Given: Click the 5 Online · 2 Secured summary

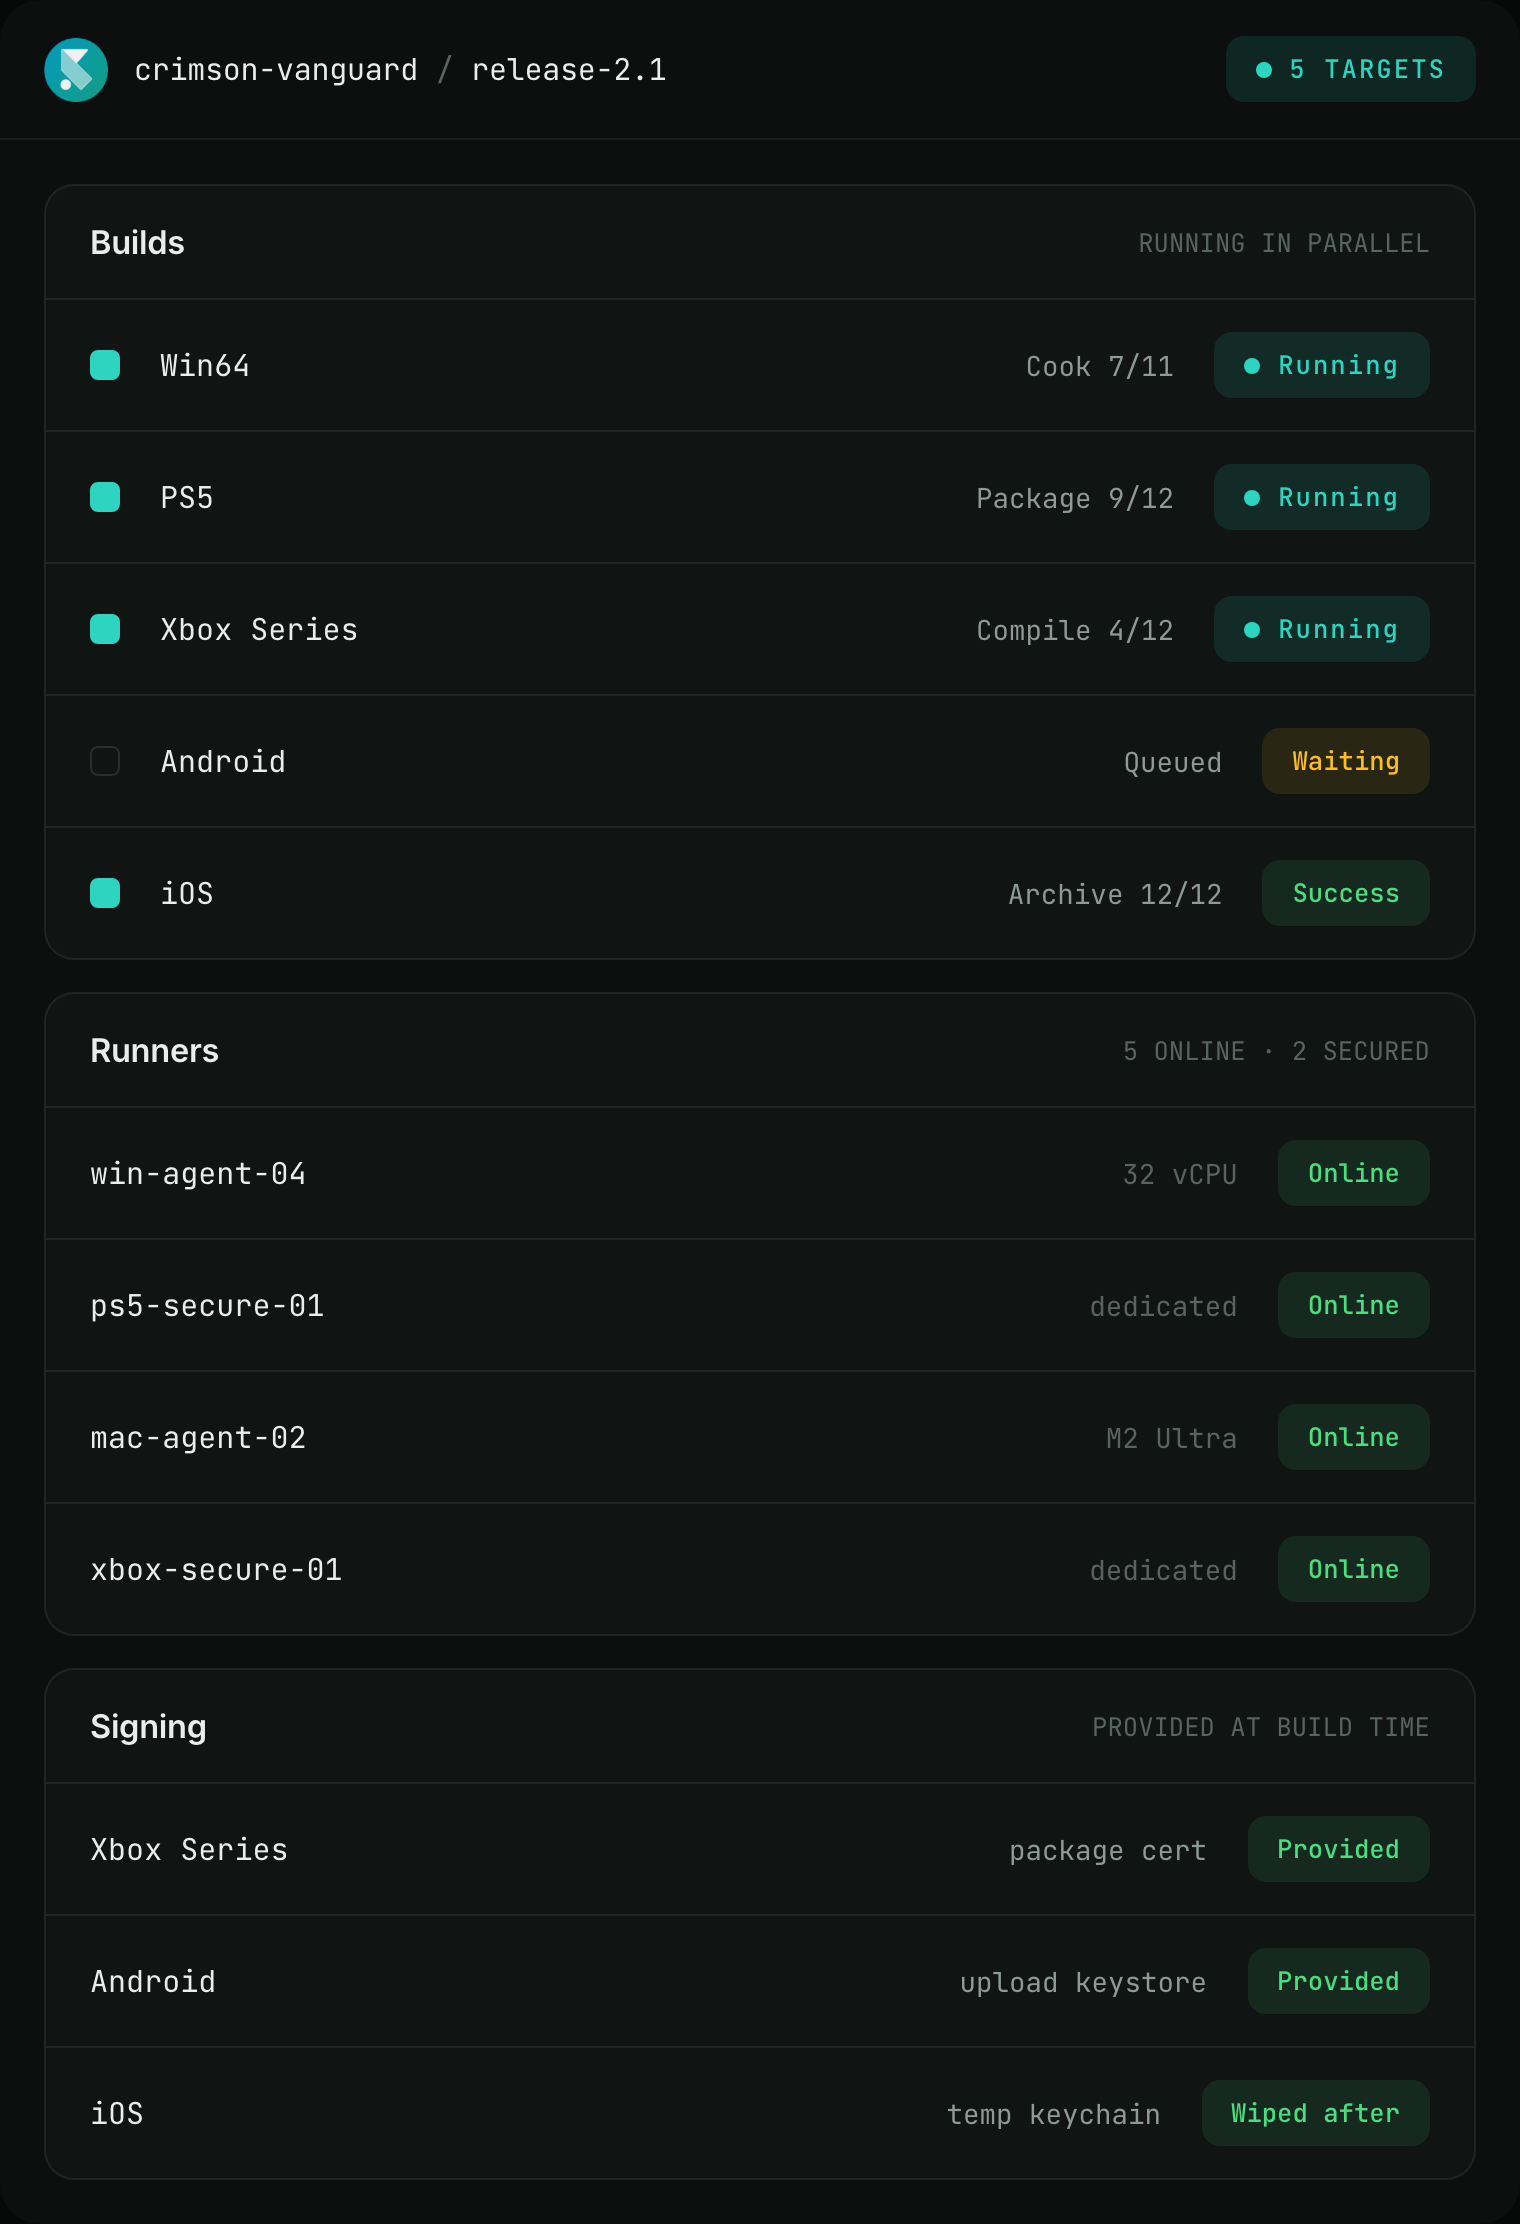Looking at the screenshot, I should click(x=1276, y=1051).
